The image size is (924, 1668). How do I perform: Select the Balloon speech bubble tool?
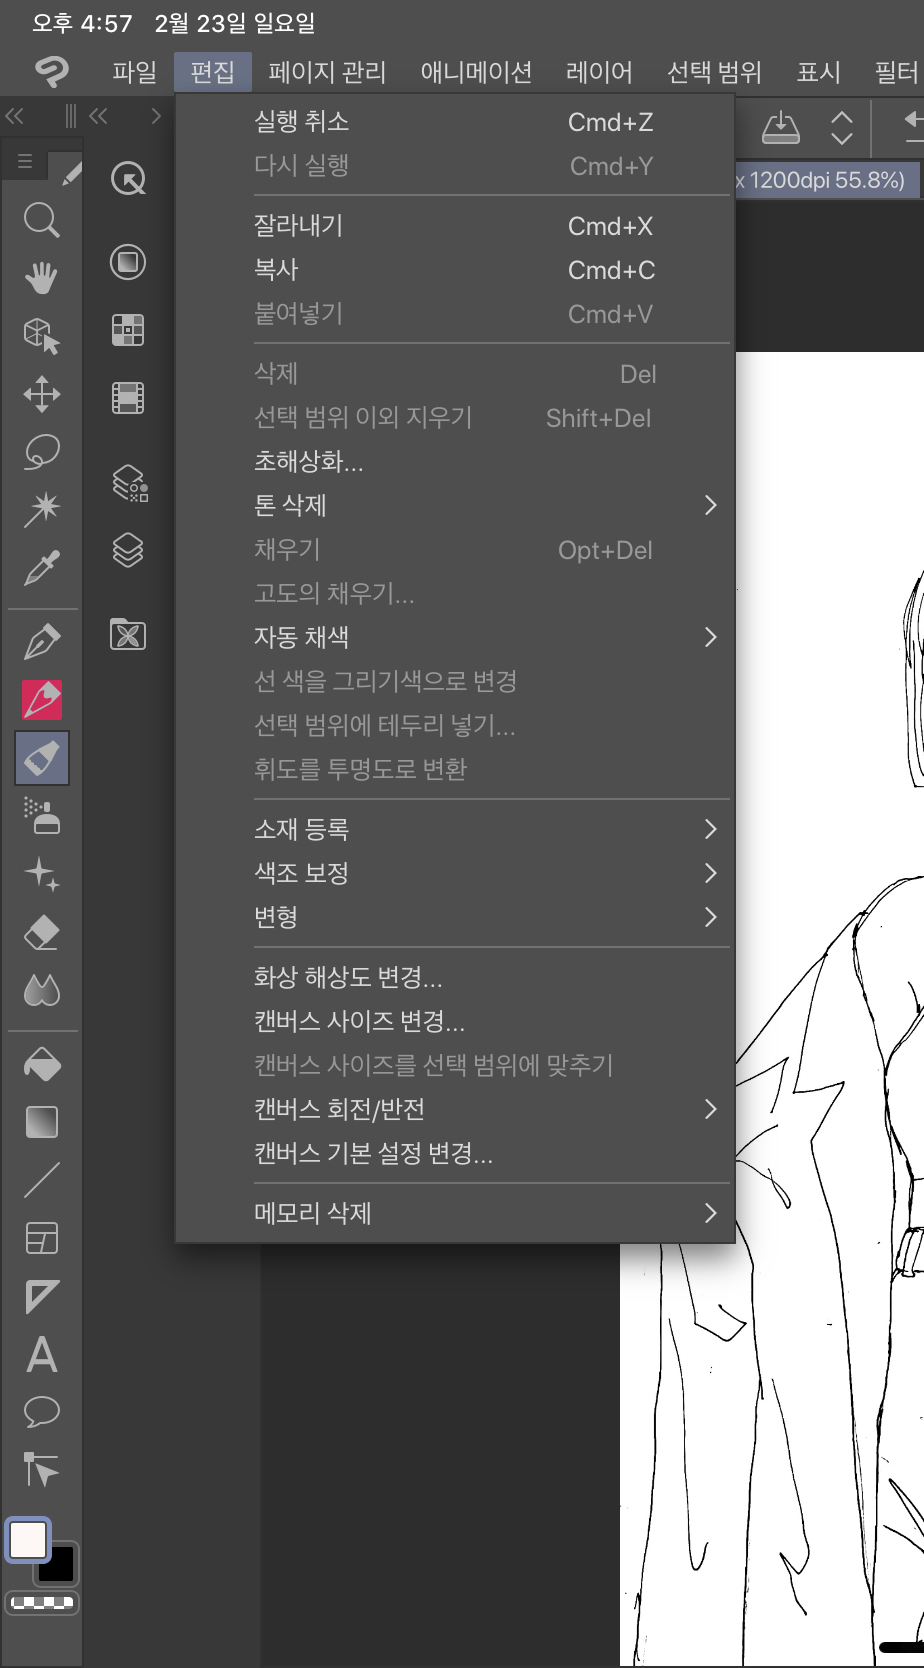pos(41,1413)
